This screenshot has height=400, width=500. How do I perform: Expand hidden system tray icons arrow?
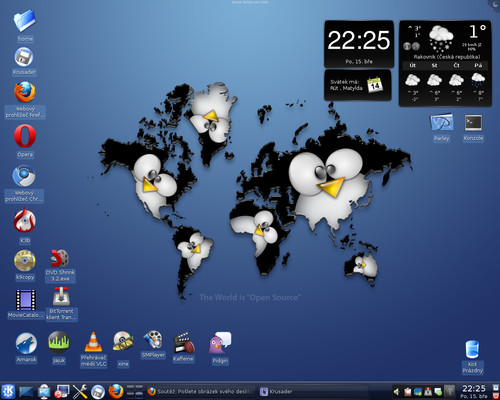[449, 391]
